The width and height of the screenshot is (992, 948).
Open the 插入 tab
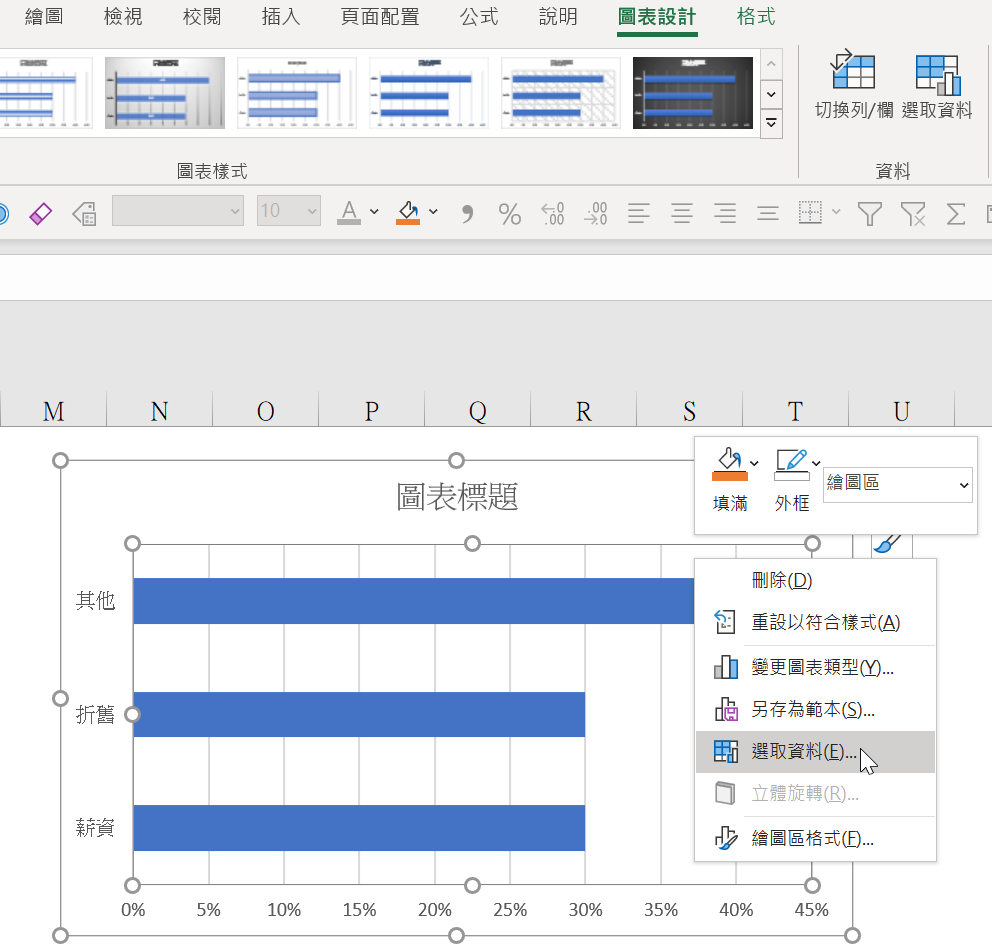tap(281, 17)
